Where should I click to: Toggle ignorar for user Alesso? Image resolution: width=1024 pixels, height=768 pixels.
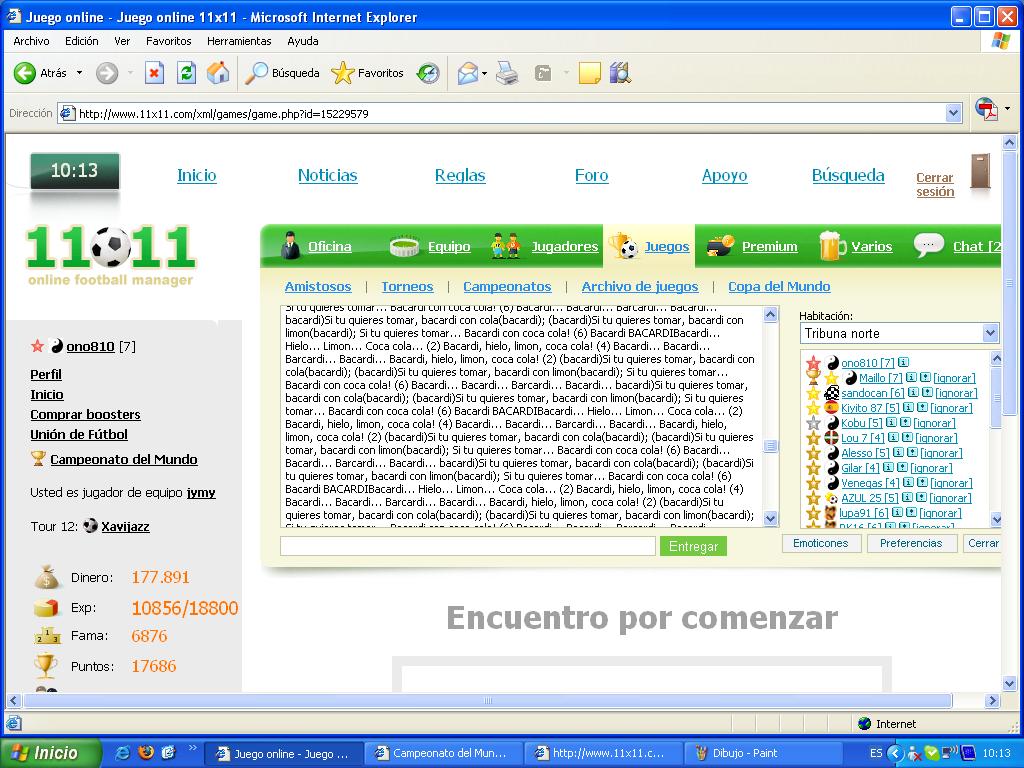941,453
